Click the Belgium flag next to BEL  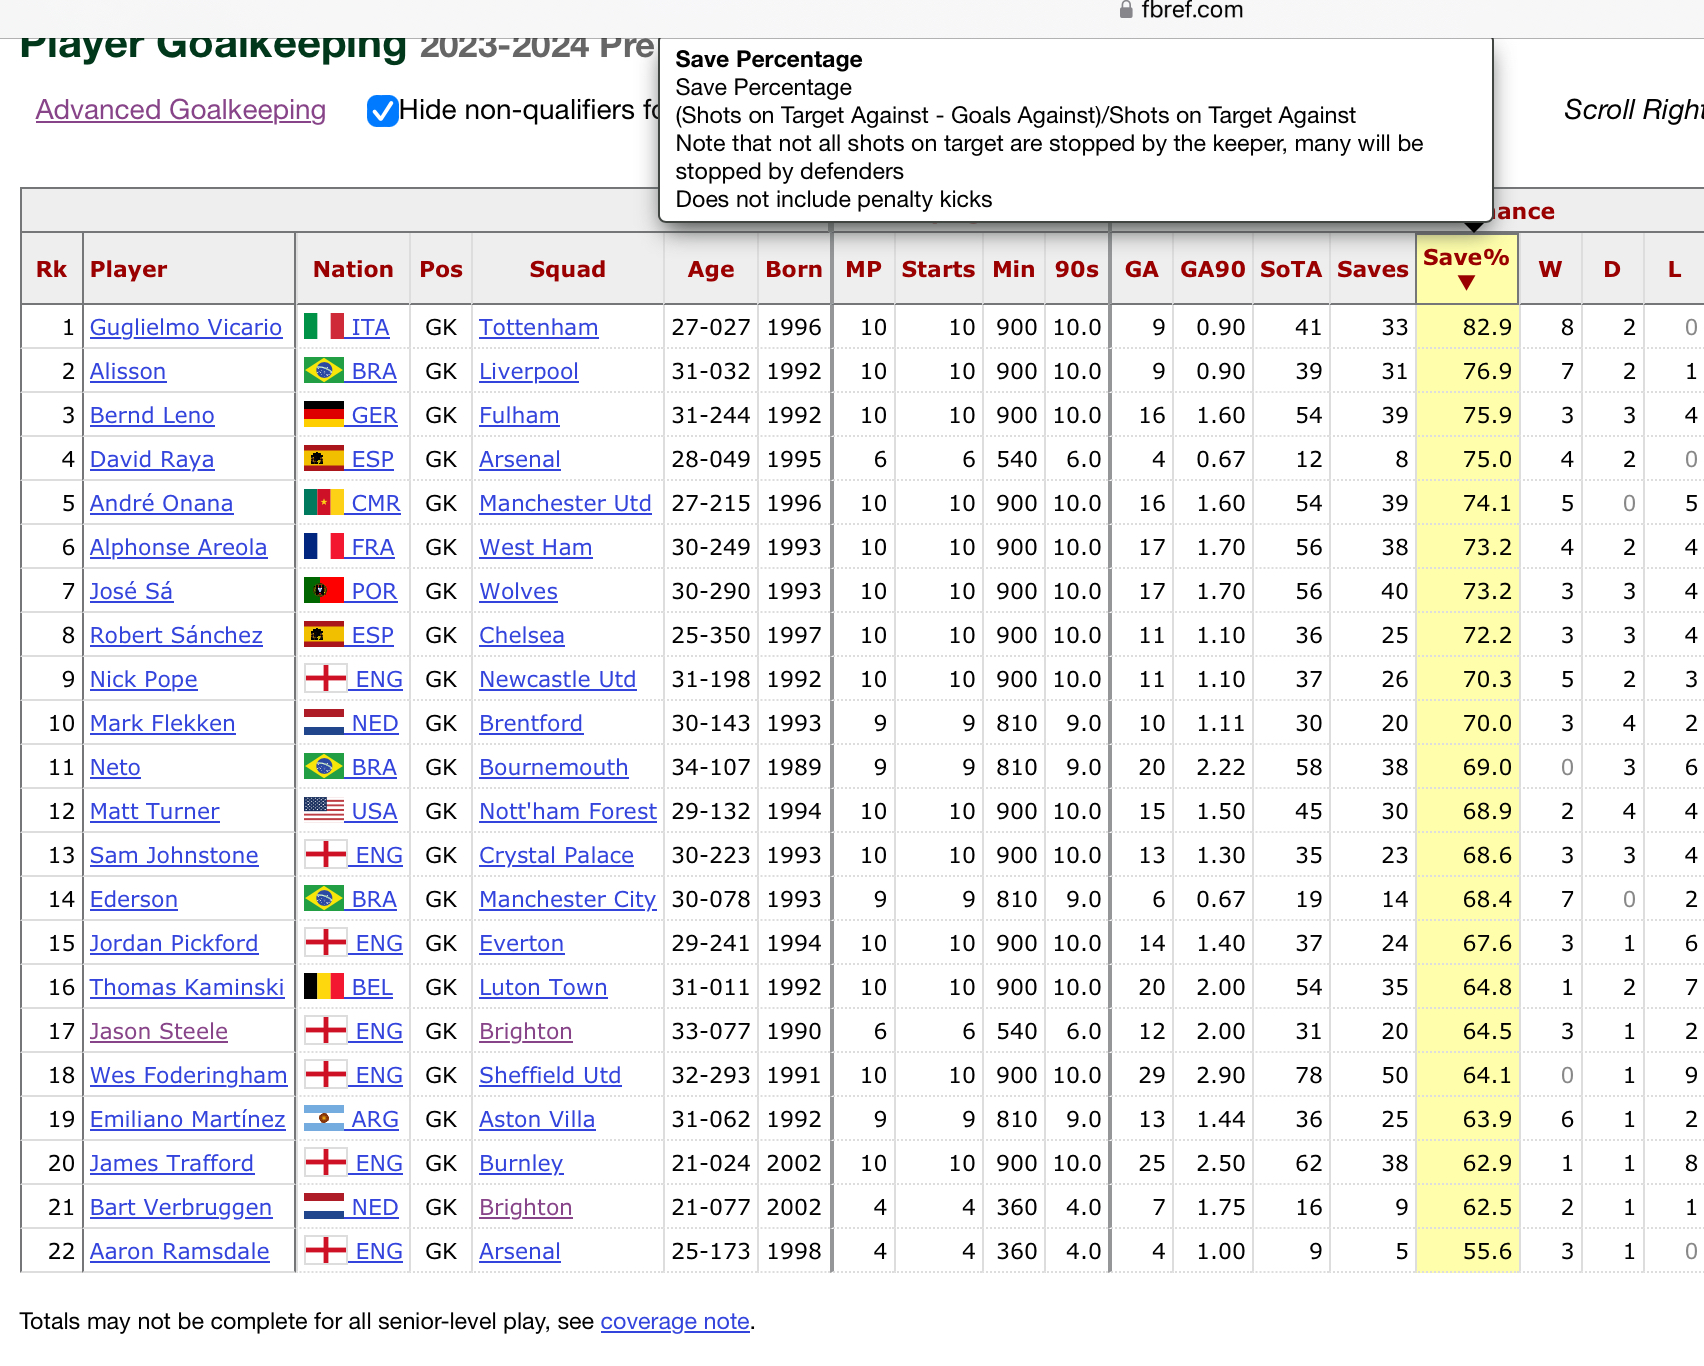point(324,986)
